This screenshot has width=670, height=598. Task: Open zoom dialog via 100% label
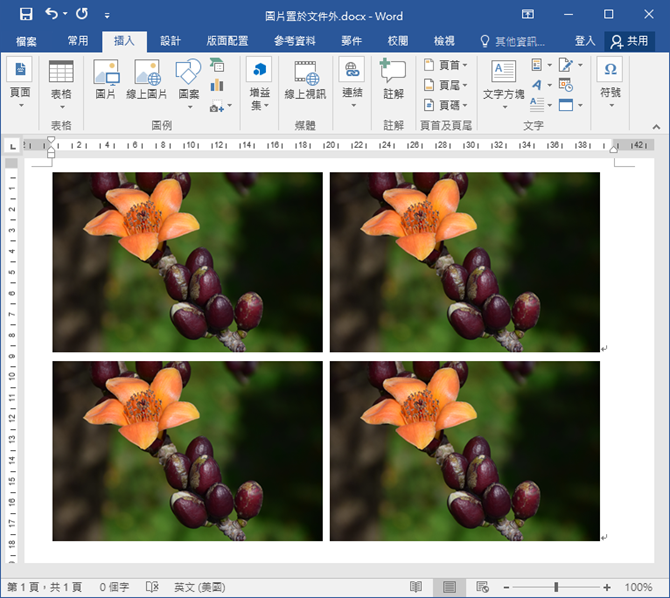638,587
